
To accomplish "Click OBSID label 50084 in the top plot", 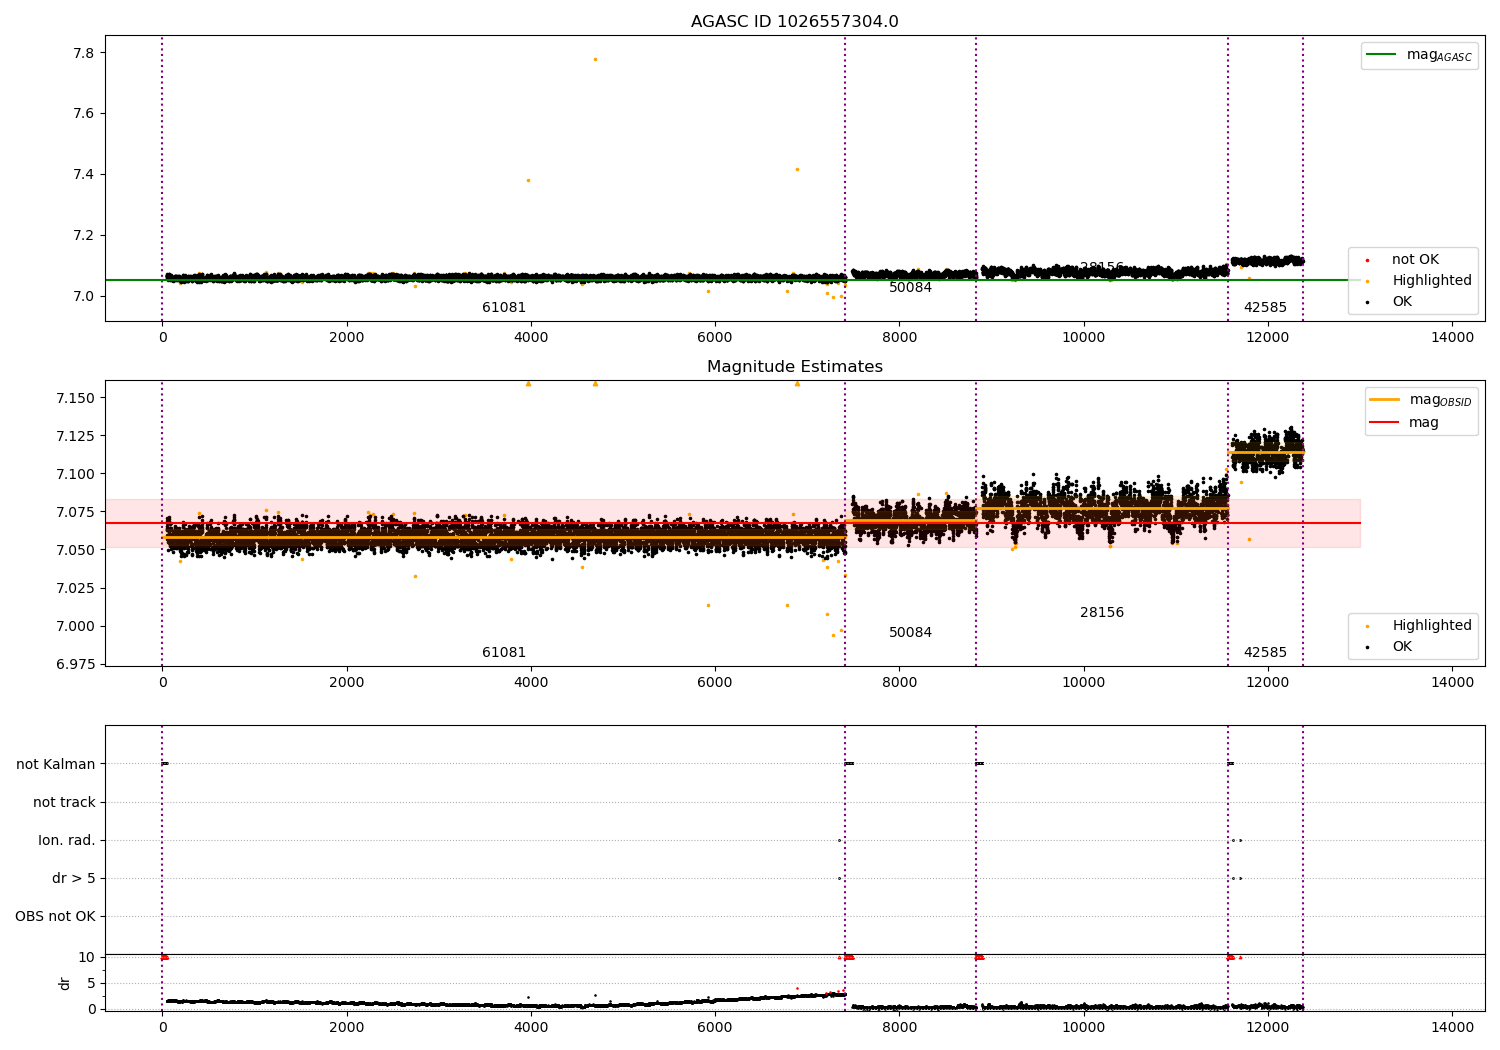I will coord(910,288).
